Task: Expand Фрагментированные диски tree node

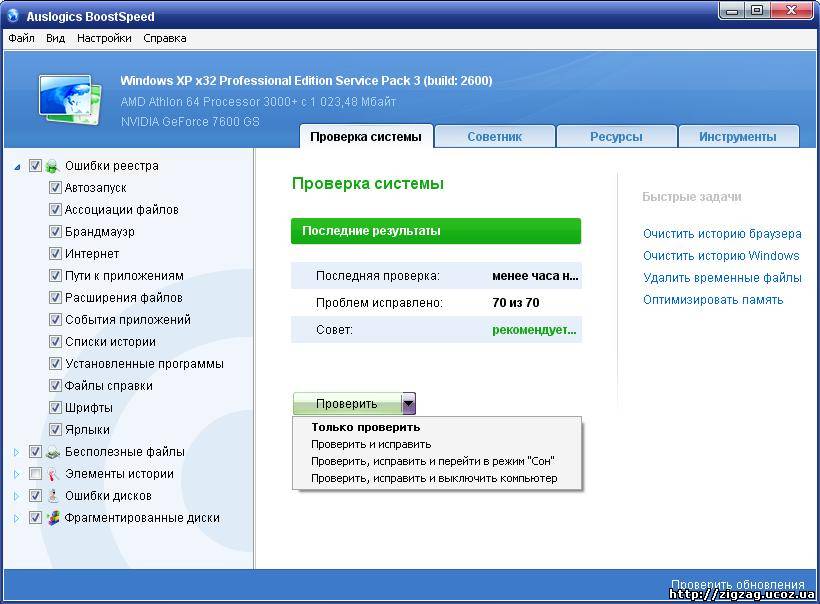Action: click(16, 518)
